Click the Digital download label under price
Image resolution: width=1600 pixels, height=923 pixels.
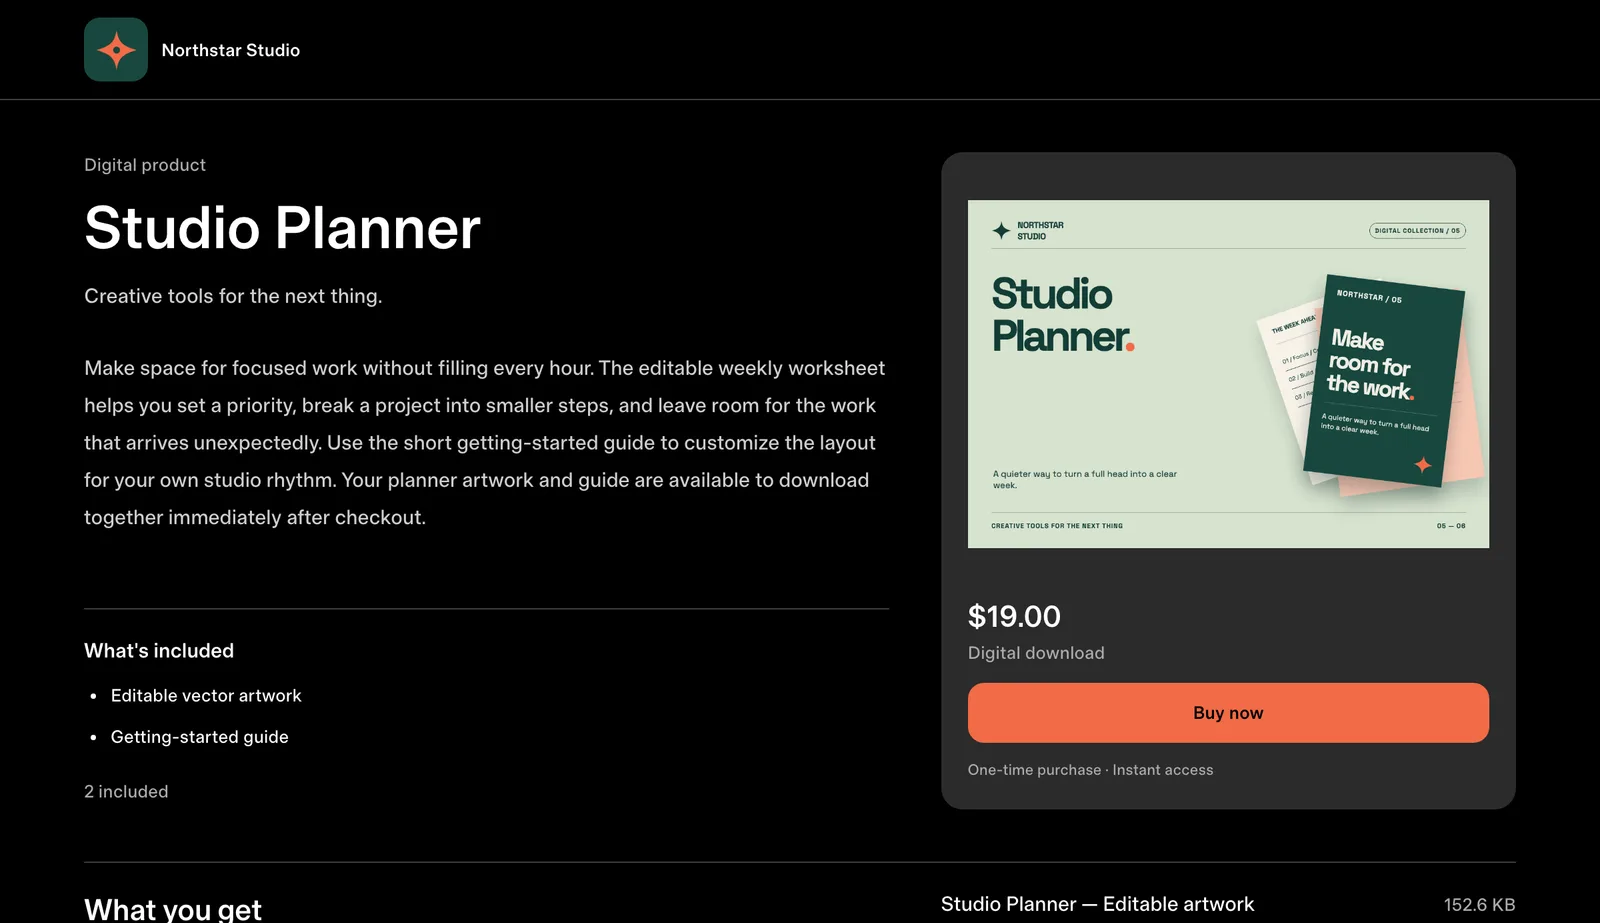[x=1036, y=653]
